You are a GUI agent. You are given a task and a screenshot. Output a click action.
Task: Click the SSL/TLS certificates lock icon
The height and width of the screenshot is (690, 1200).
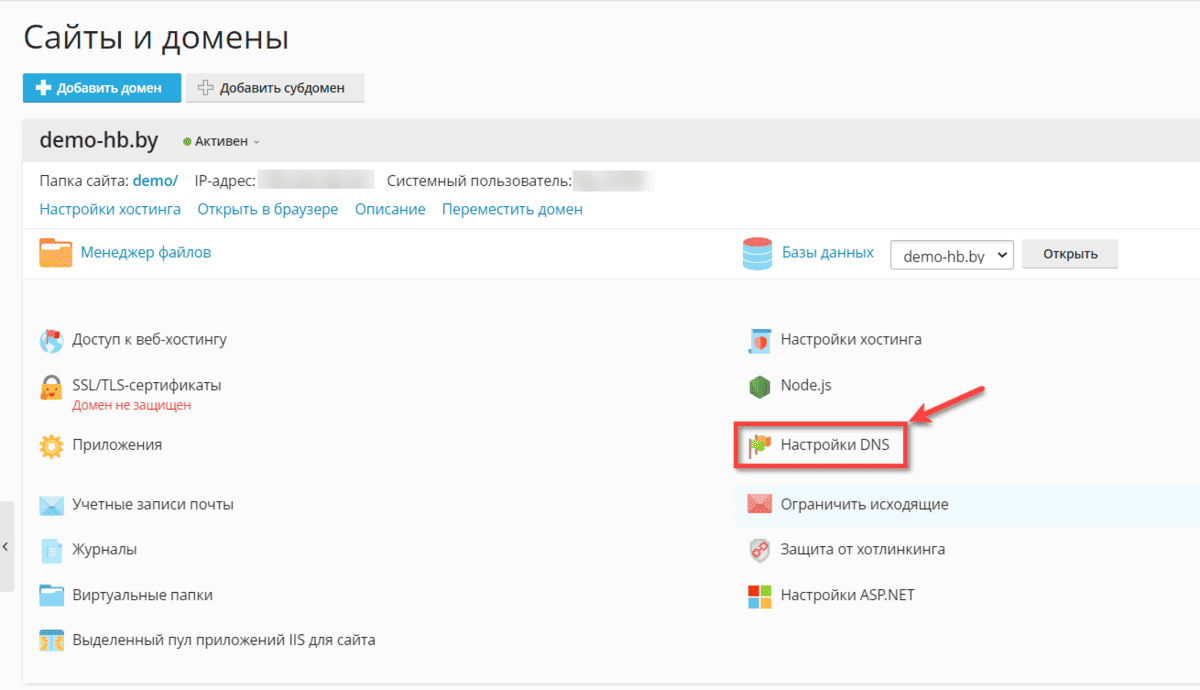tap(52, 387)
